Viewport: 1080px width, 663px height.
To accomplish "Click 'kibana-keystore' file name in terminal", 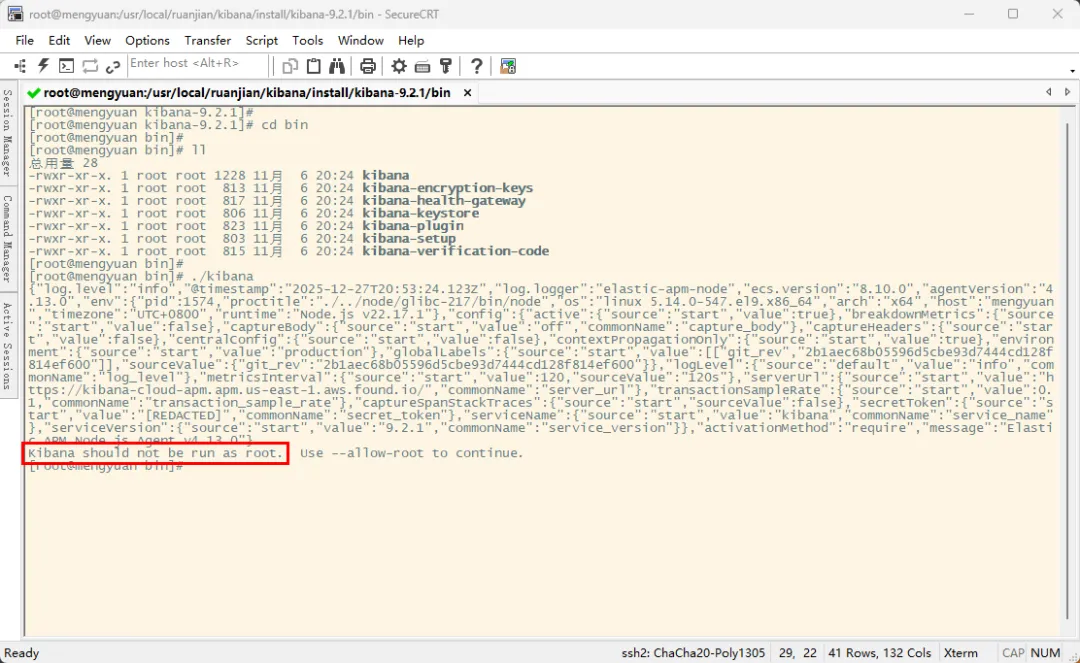I will (420, 213).
